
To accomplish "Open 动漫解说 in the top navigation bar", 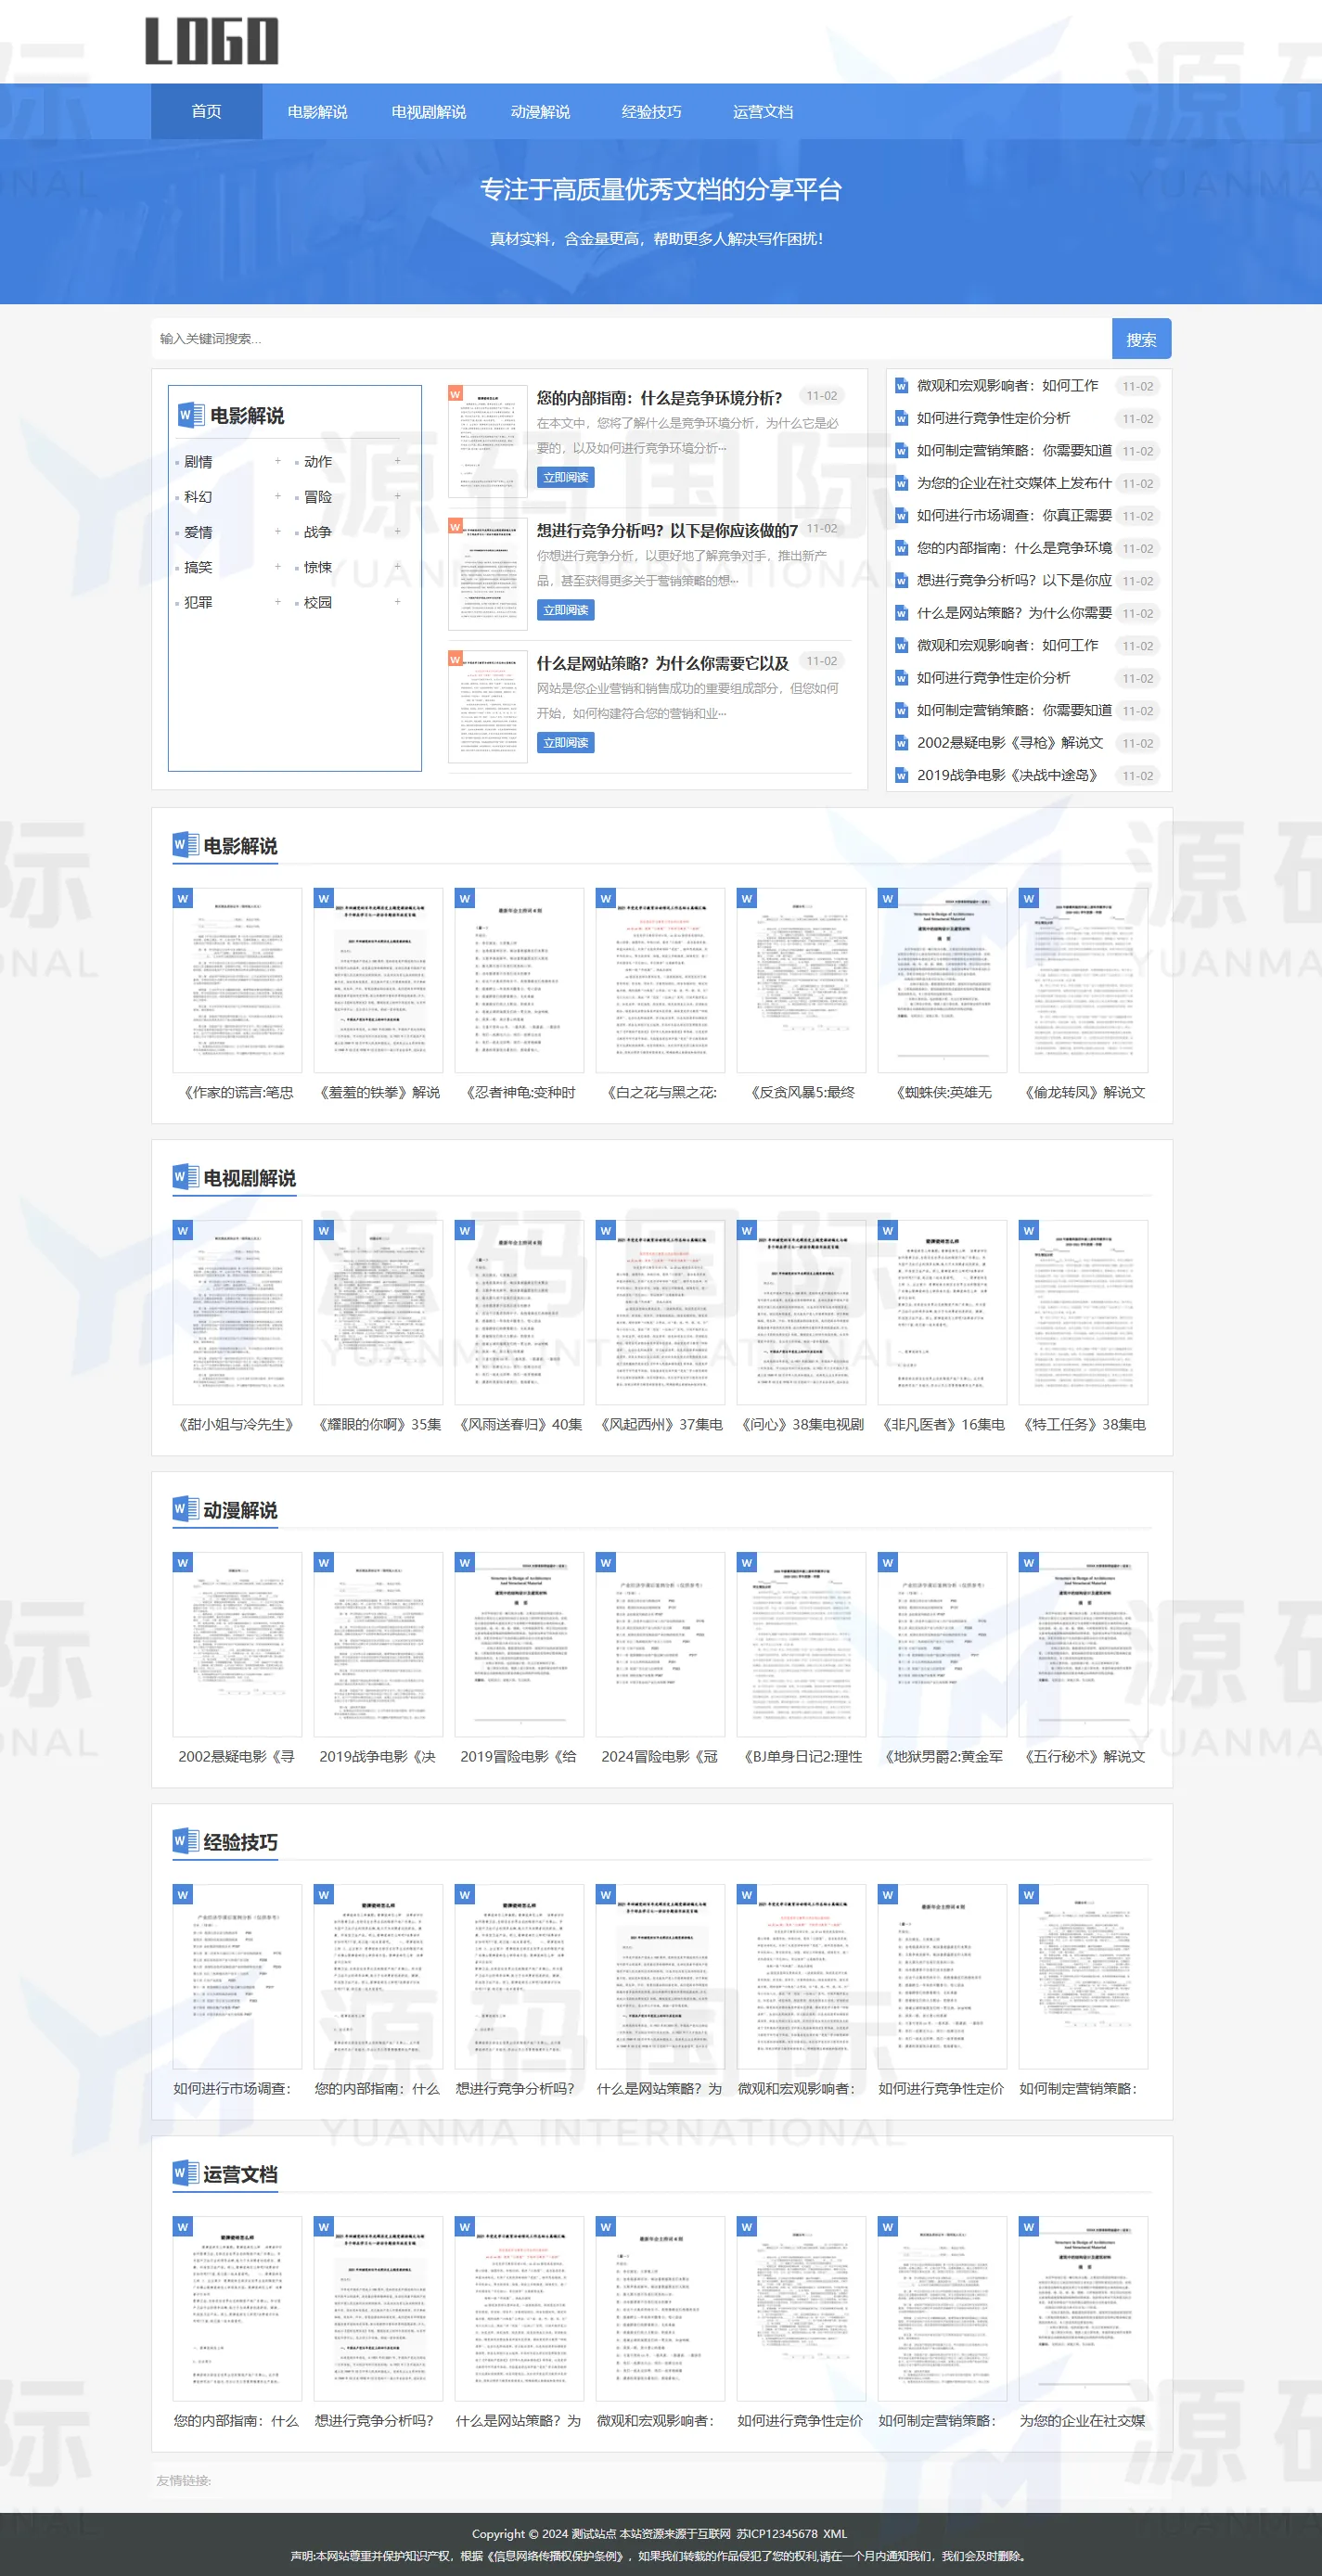I will tap(540, 111).
